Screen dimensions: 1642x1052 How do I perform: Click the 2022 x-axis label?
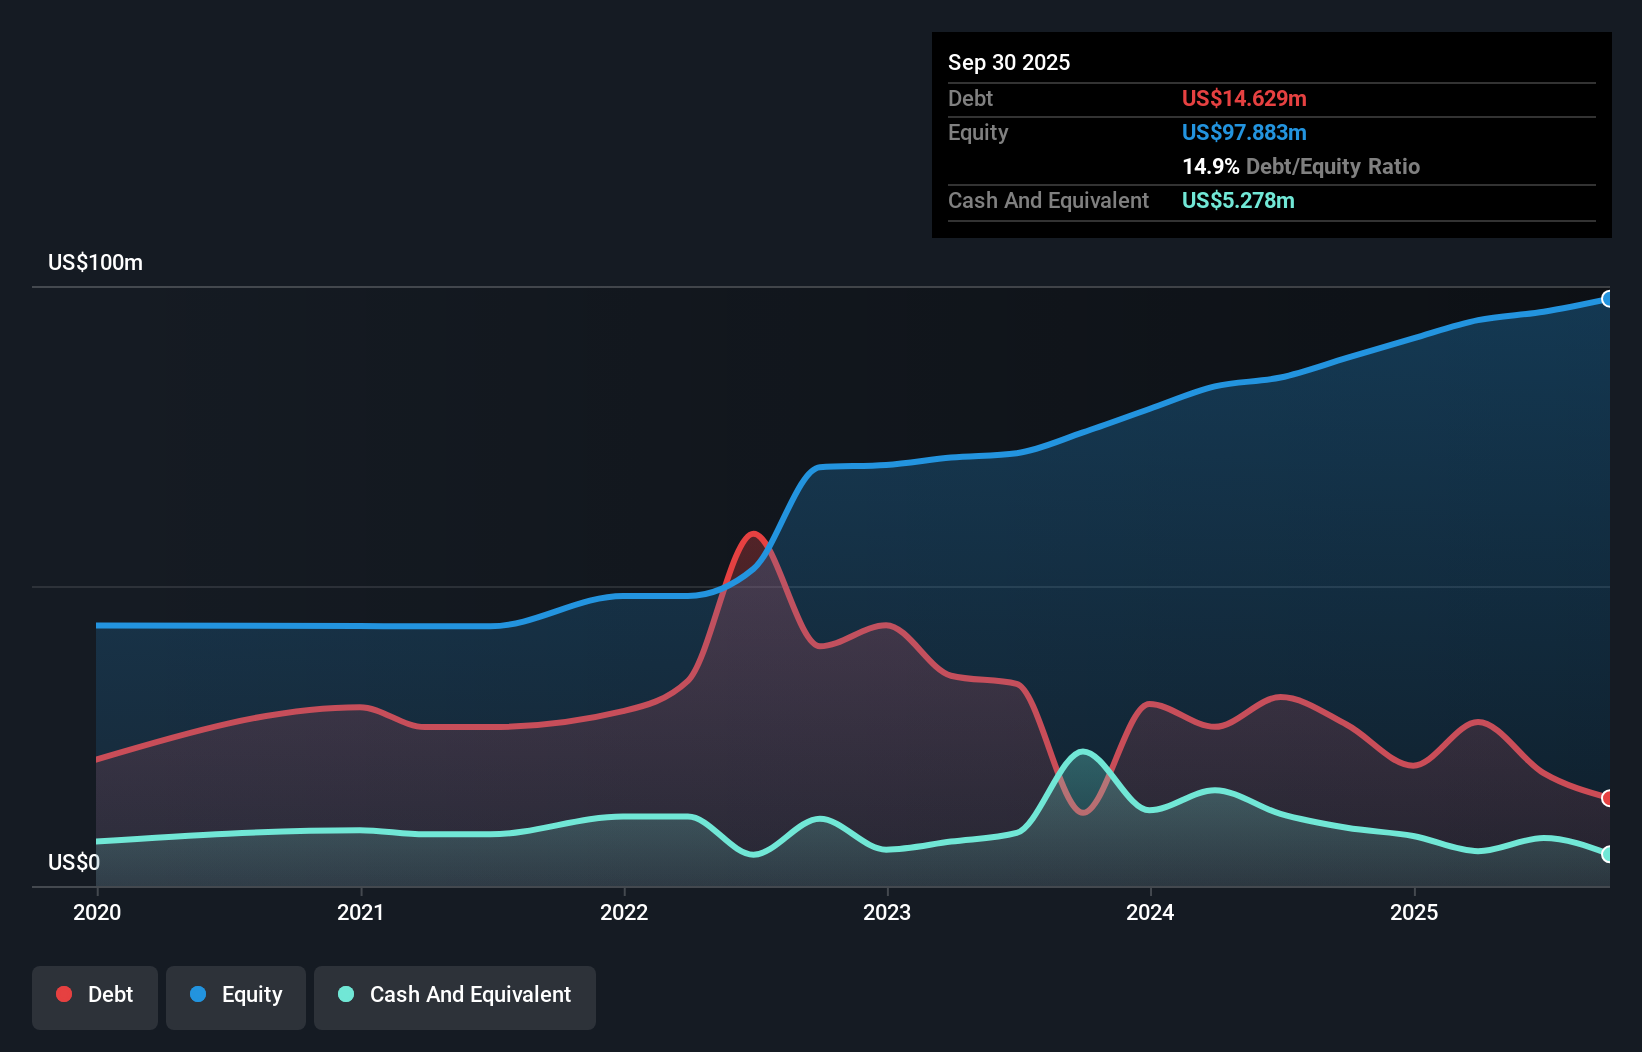[x=624, y=912]
